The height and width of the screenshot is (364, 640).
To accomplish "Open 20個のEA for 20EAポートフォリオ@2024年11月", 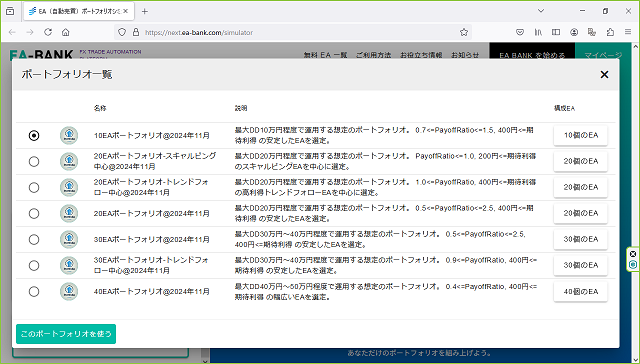I will click(x=580, y=213).
